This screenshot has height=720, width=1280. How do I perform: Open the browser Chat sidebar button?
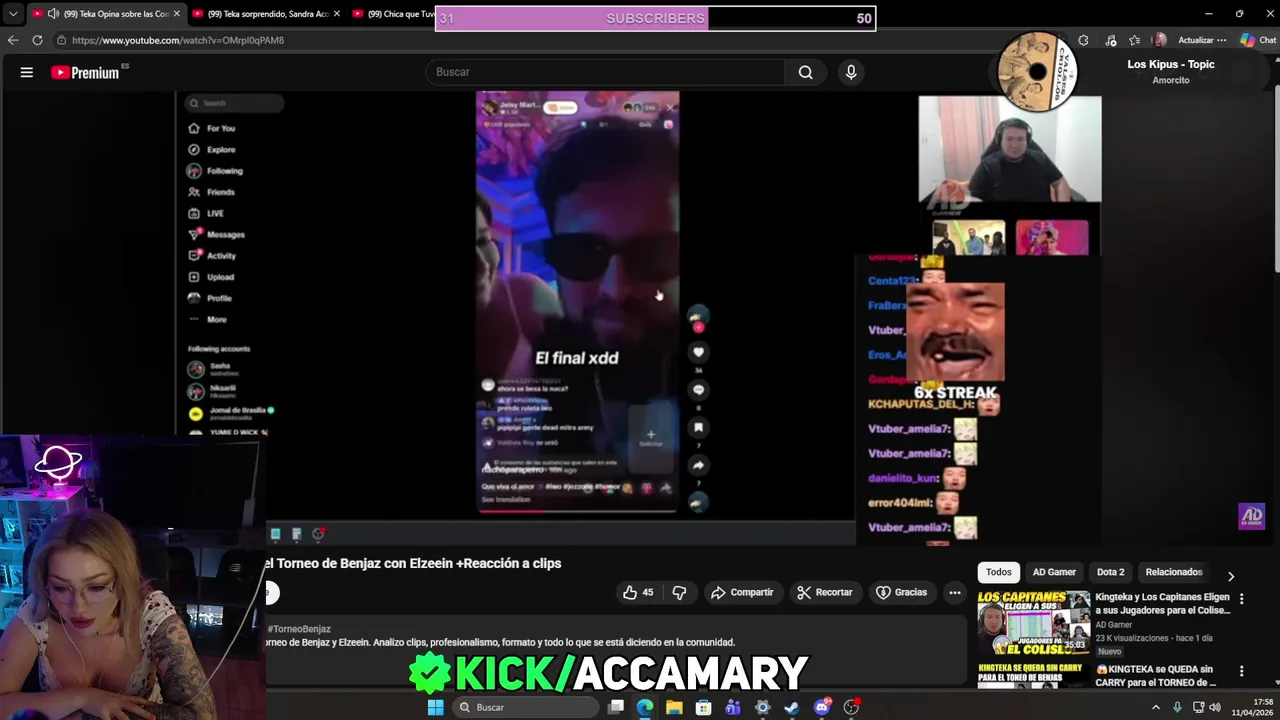pyautogui.click(x=1258, y=40)
